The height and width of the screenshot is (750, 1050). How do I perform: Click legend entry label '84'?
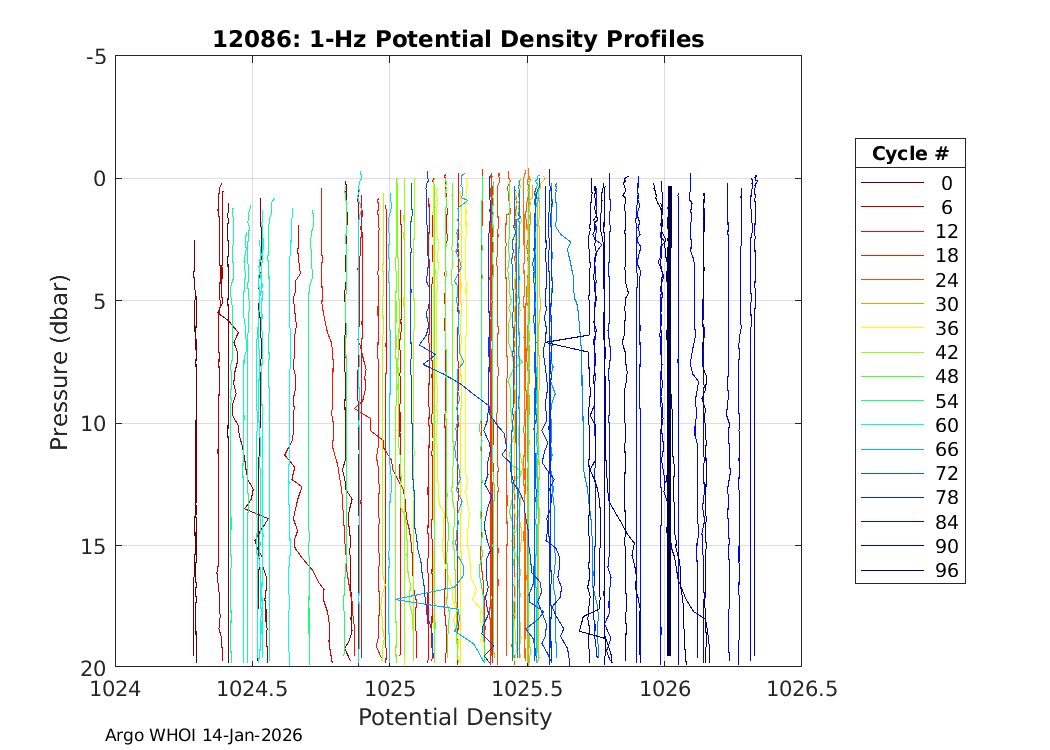946,522
